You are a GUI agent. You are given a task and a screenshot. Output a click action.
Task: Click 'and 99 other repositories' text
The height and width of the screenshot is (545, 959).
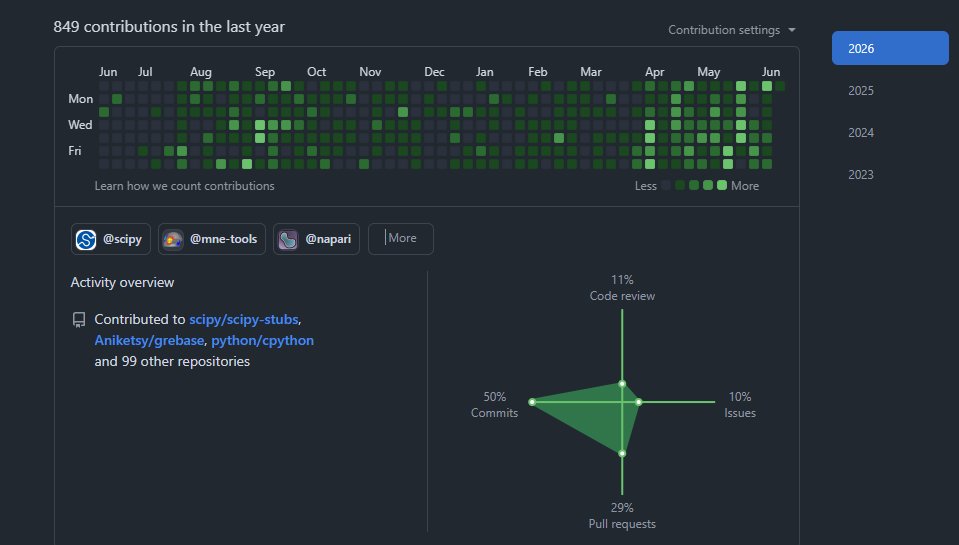(x=172, y=361)
